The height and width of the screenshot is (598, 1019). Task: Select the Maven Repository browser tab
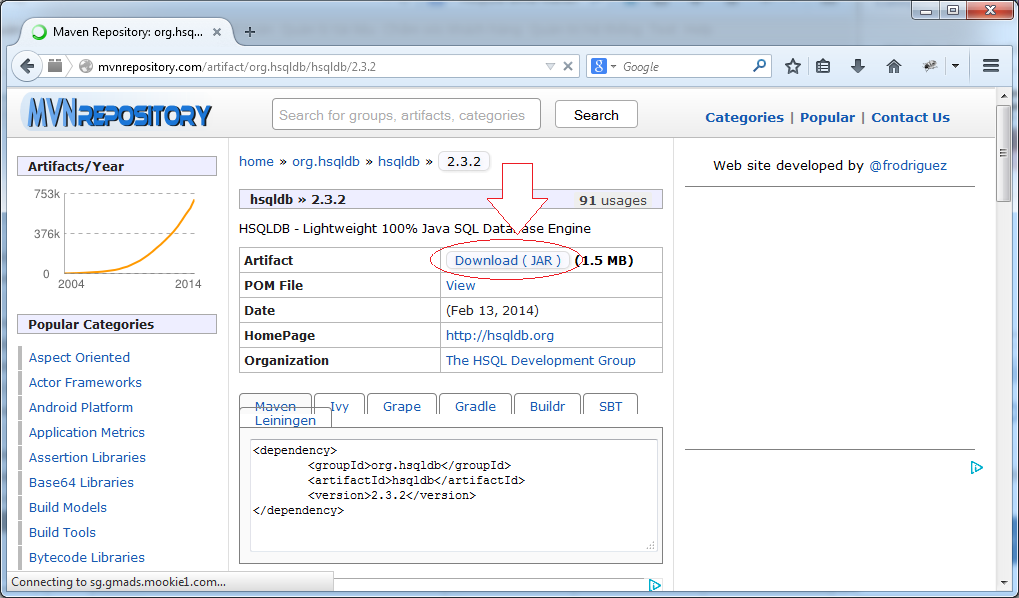click(125, 32)
